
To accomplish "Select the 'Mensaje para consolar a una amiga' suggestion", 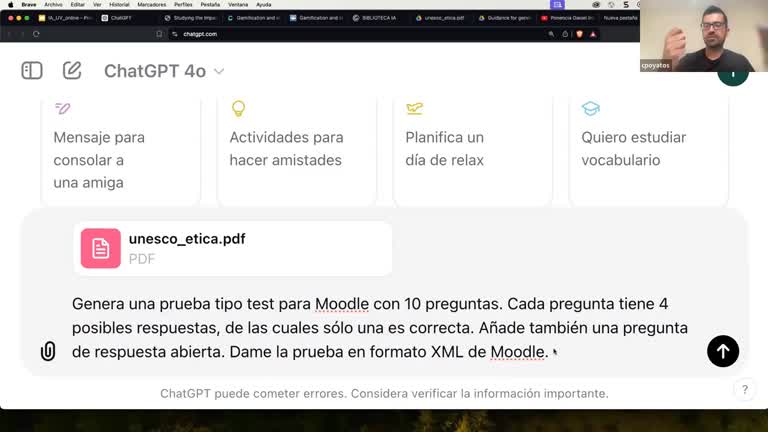I will coord(121,152).
